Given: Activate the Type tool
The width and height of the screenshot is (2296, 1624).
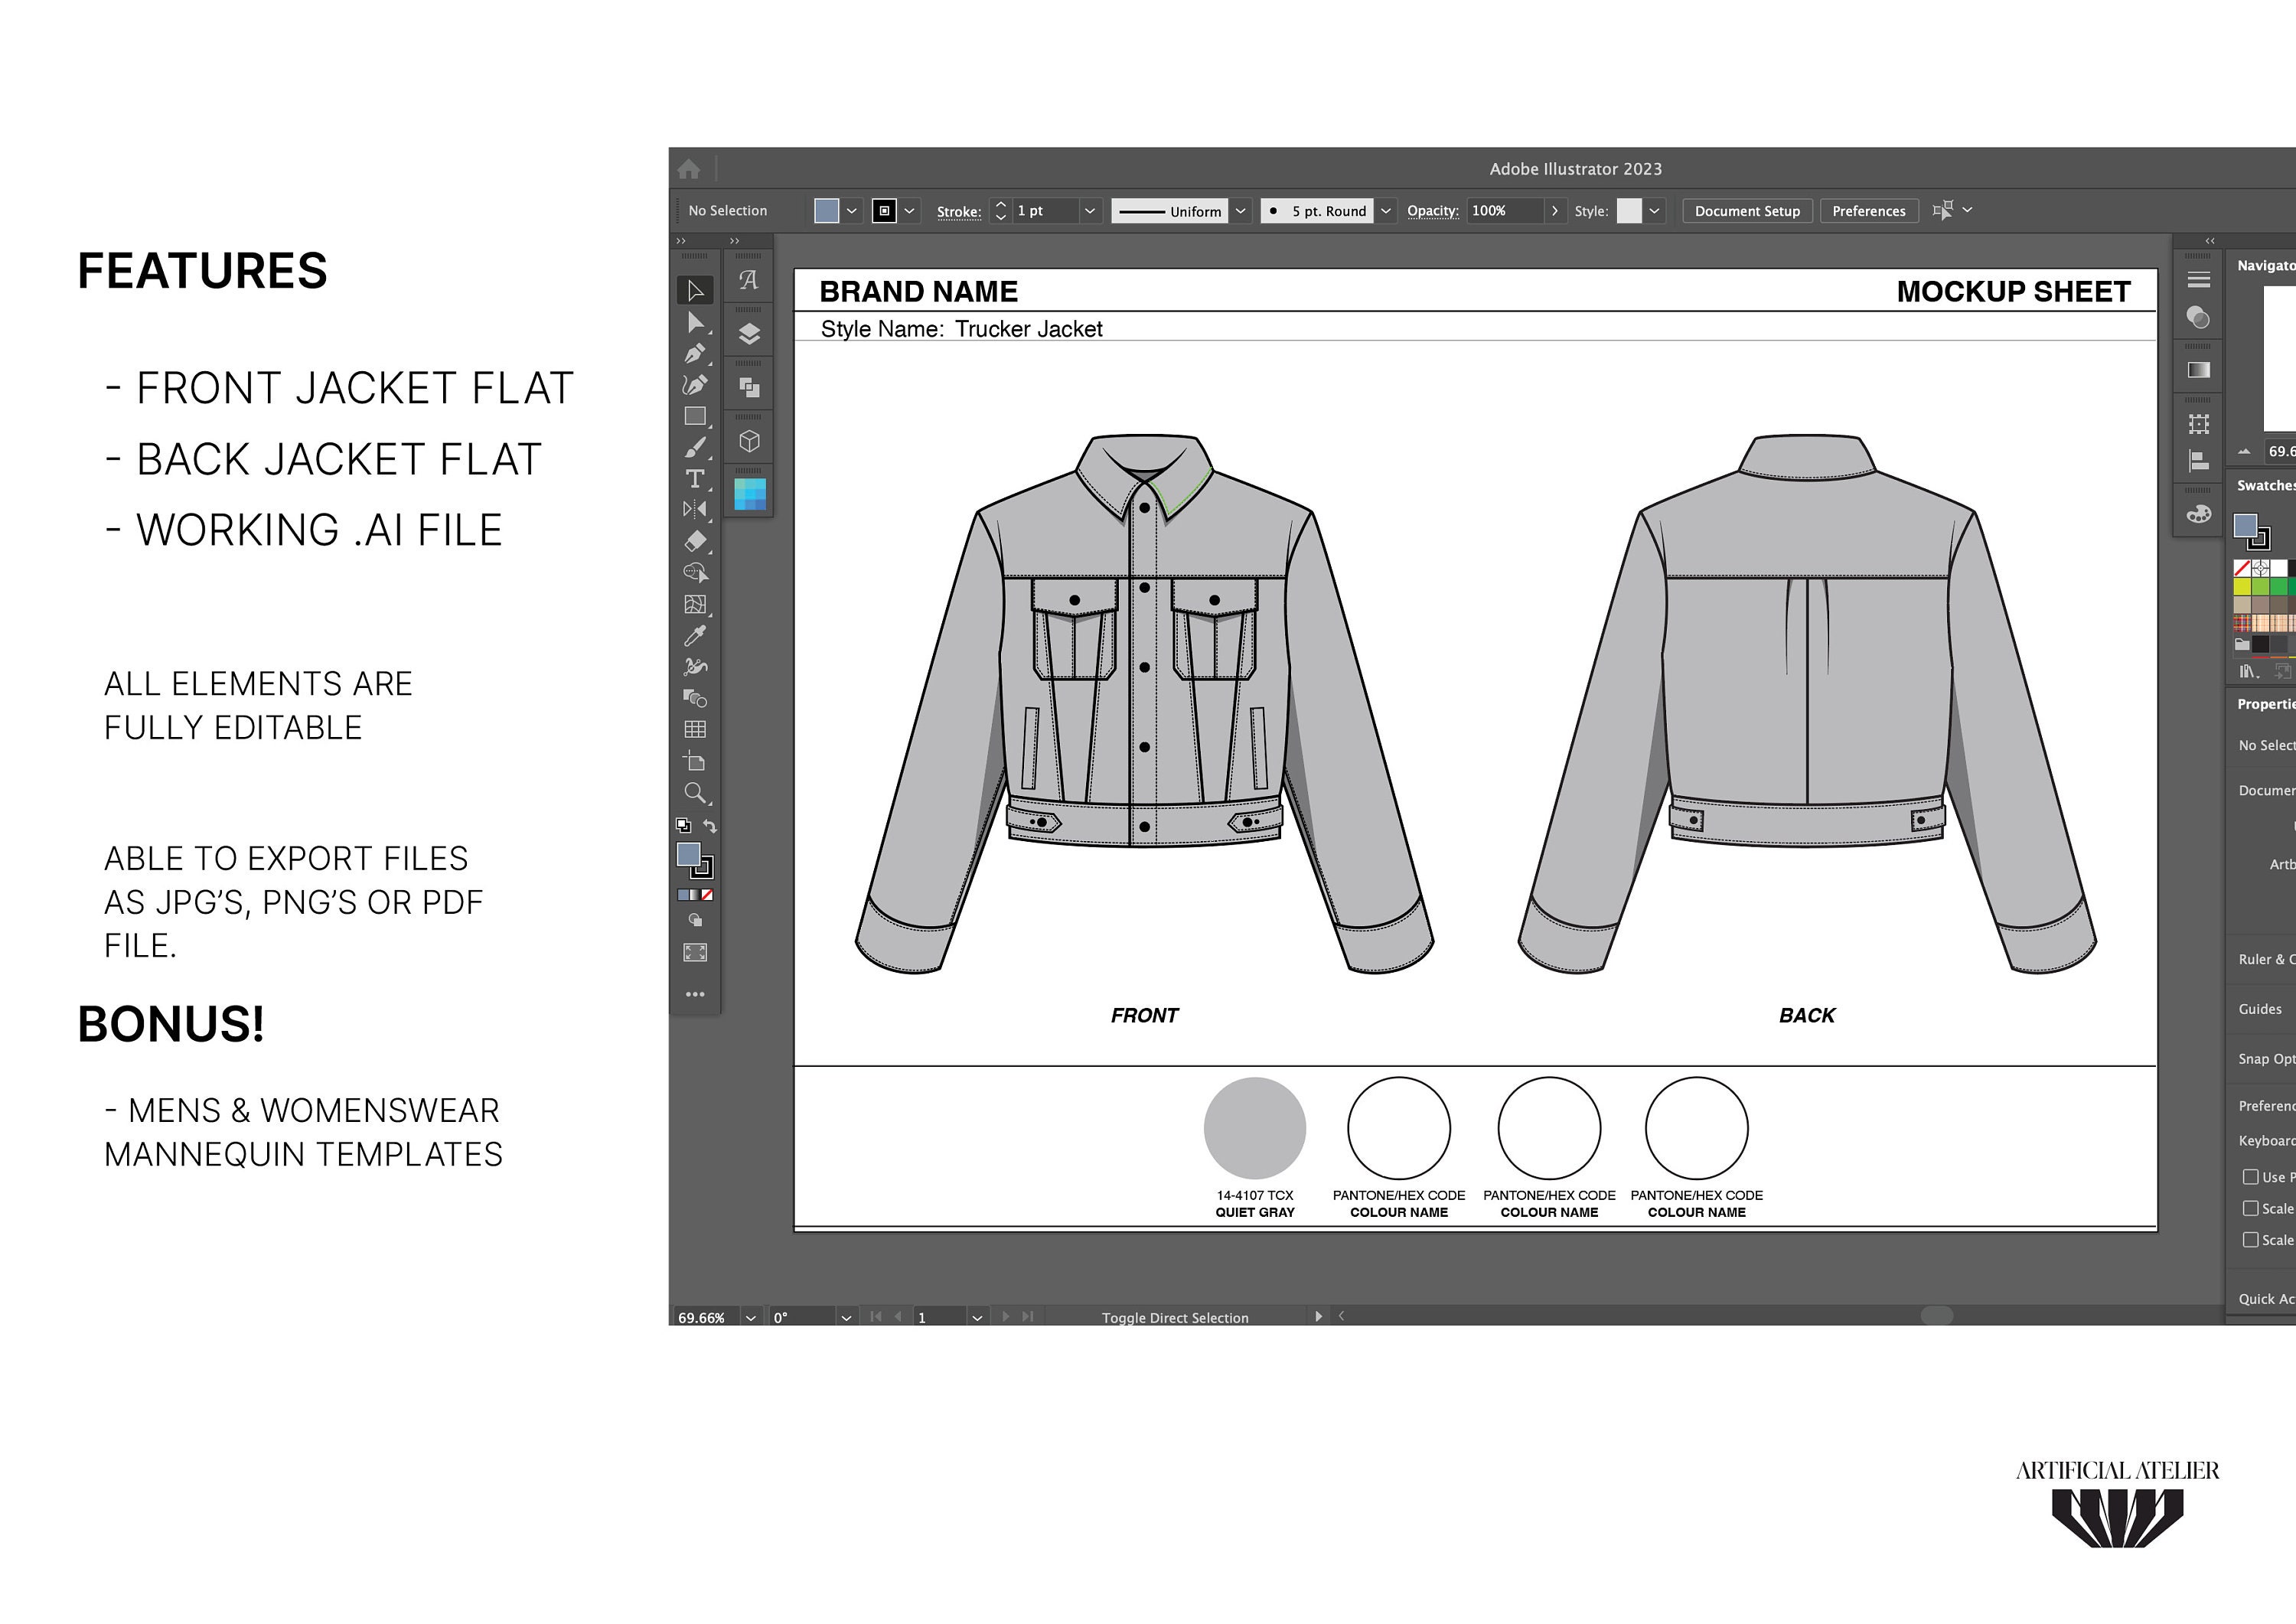Looking at the screenshot, I should click(x=694, y=479).
